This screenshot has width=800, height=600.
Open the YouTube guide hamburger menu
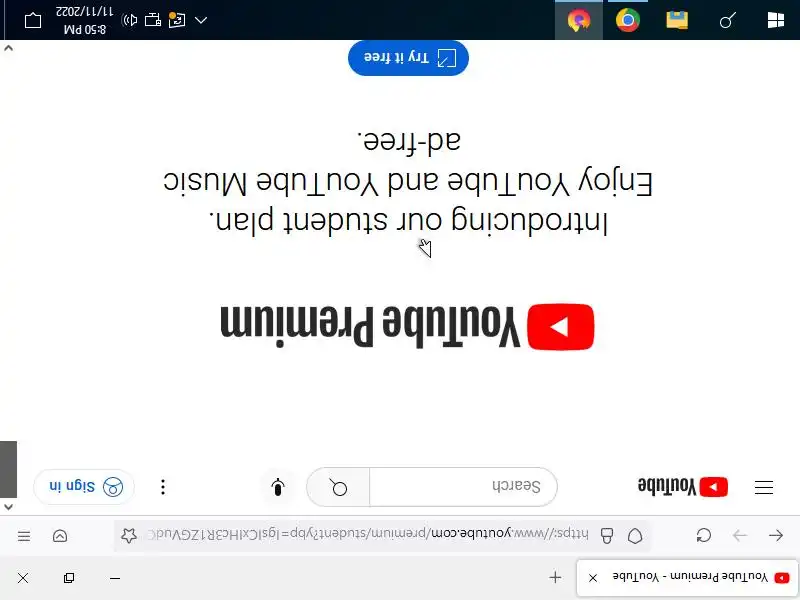click(x=764, y=487)
